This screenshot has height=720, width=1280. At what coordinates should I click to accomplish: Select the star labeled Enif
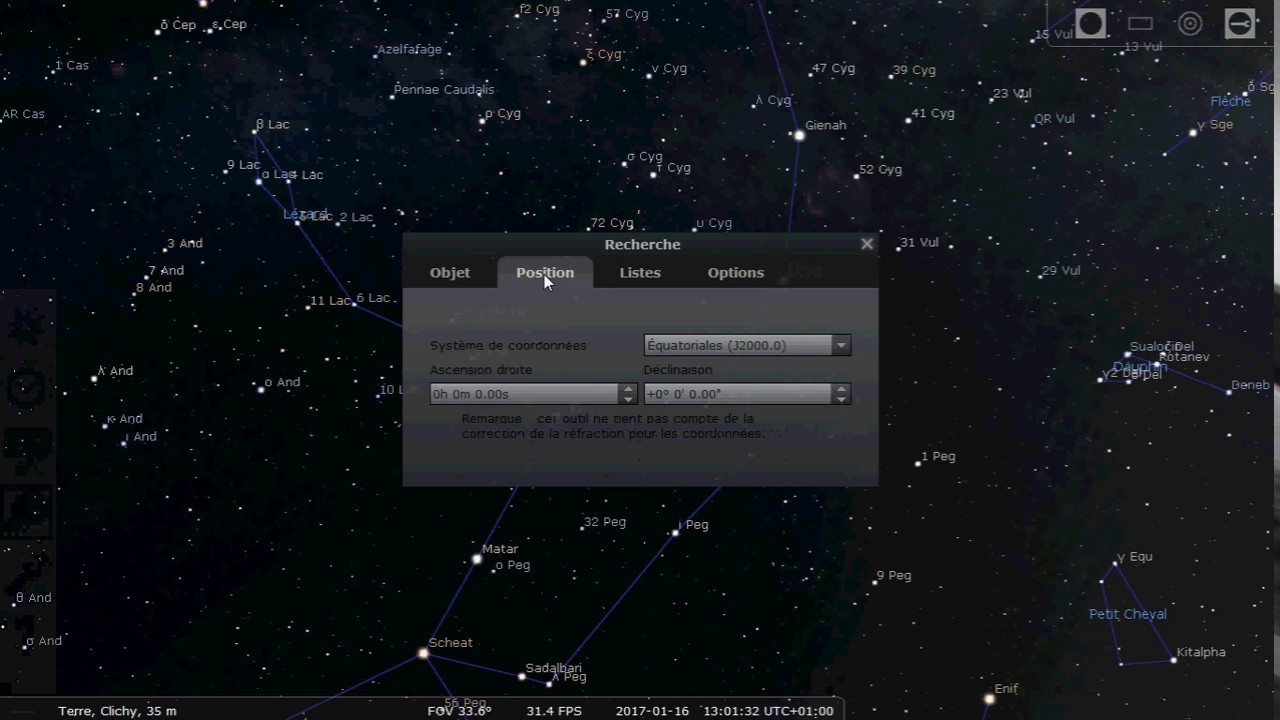click(x=989, y=699)
